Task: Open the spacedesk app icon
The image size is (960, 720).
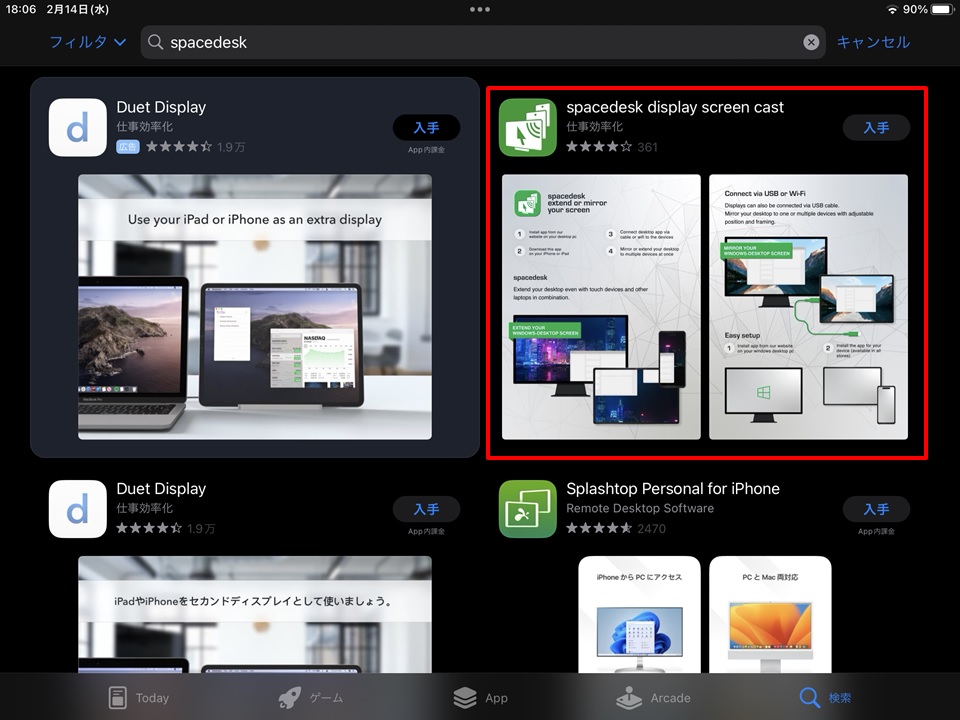Action: click(528, 127)
